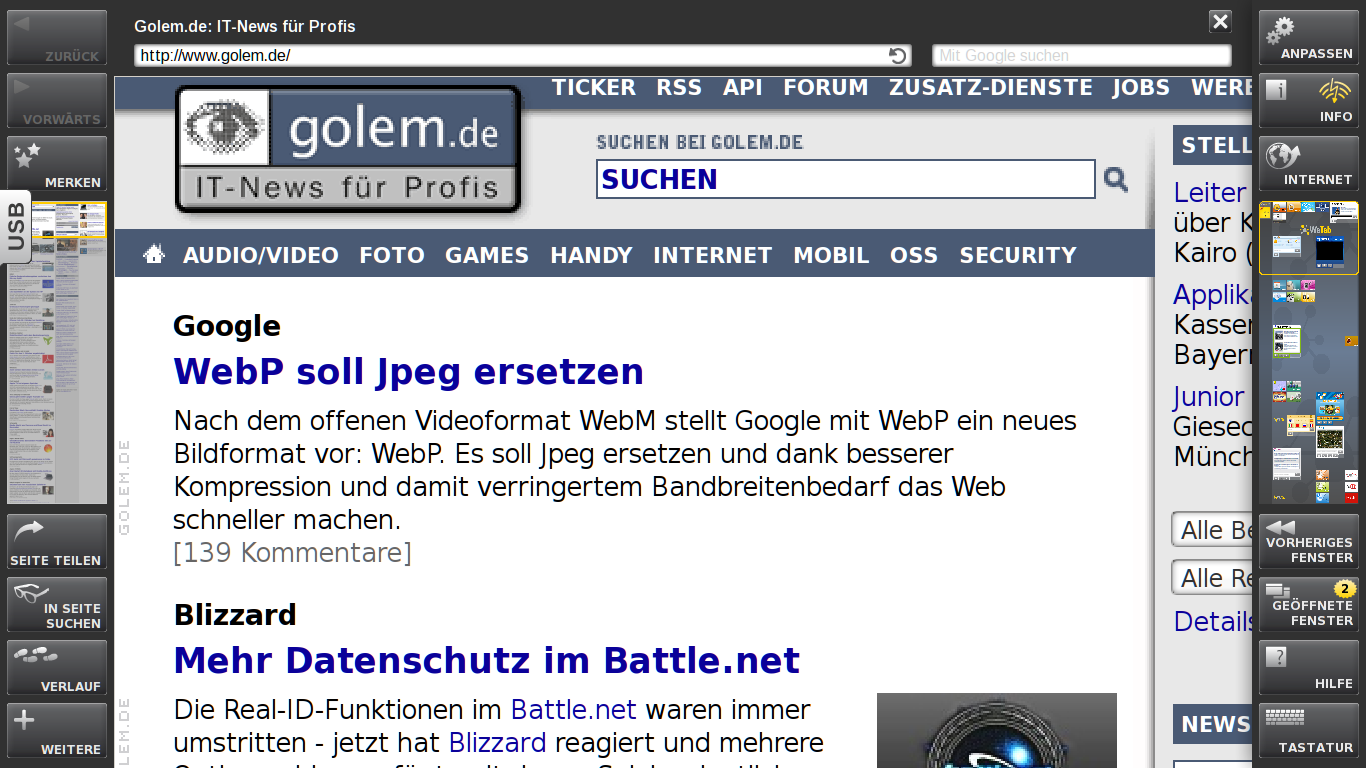The width and height of the screenshot is (1366, 768).
Task: Click the Vorwärts forward button
Action: [57, 101]
